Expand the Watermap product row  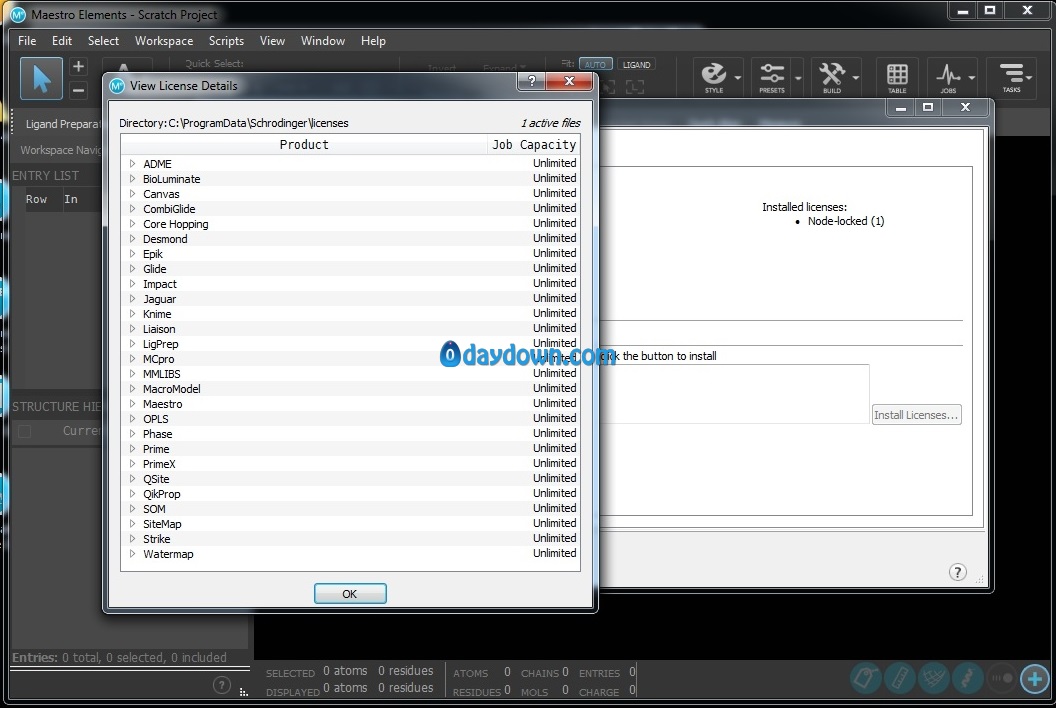tap(132, 554)
